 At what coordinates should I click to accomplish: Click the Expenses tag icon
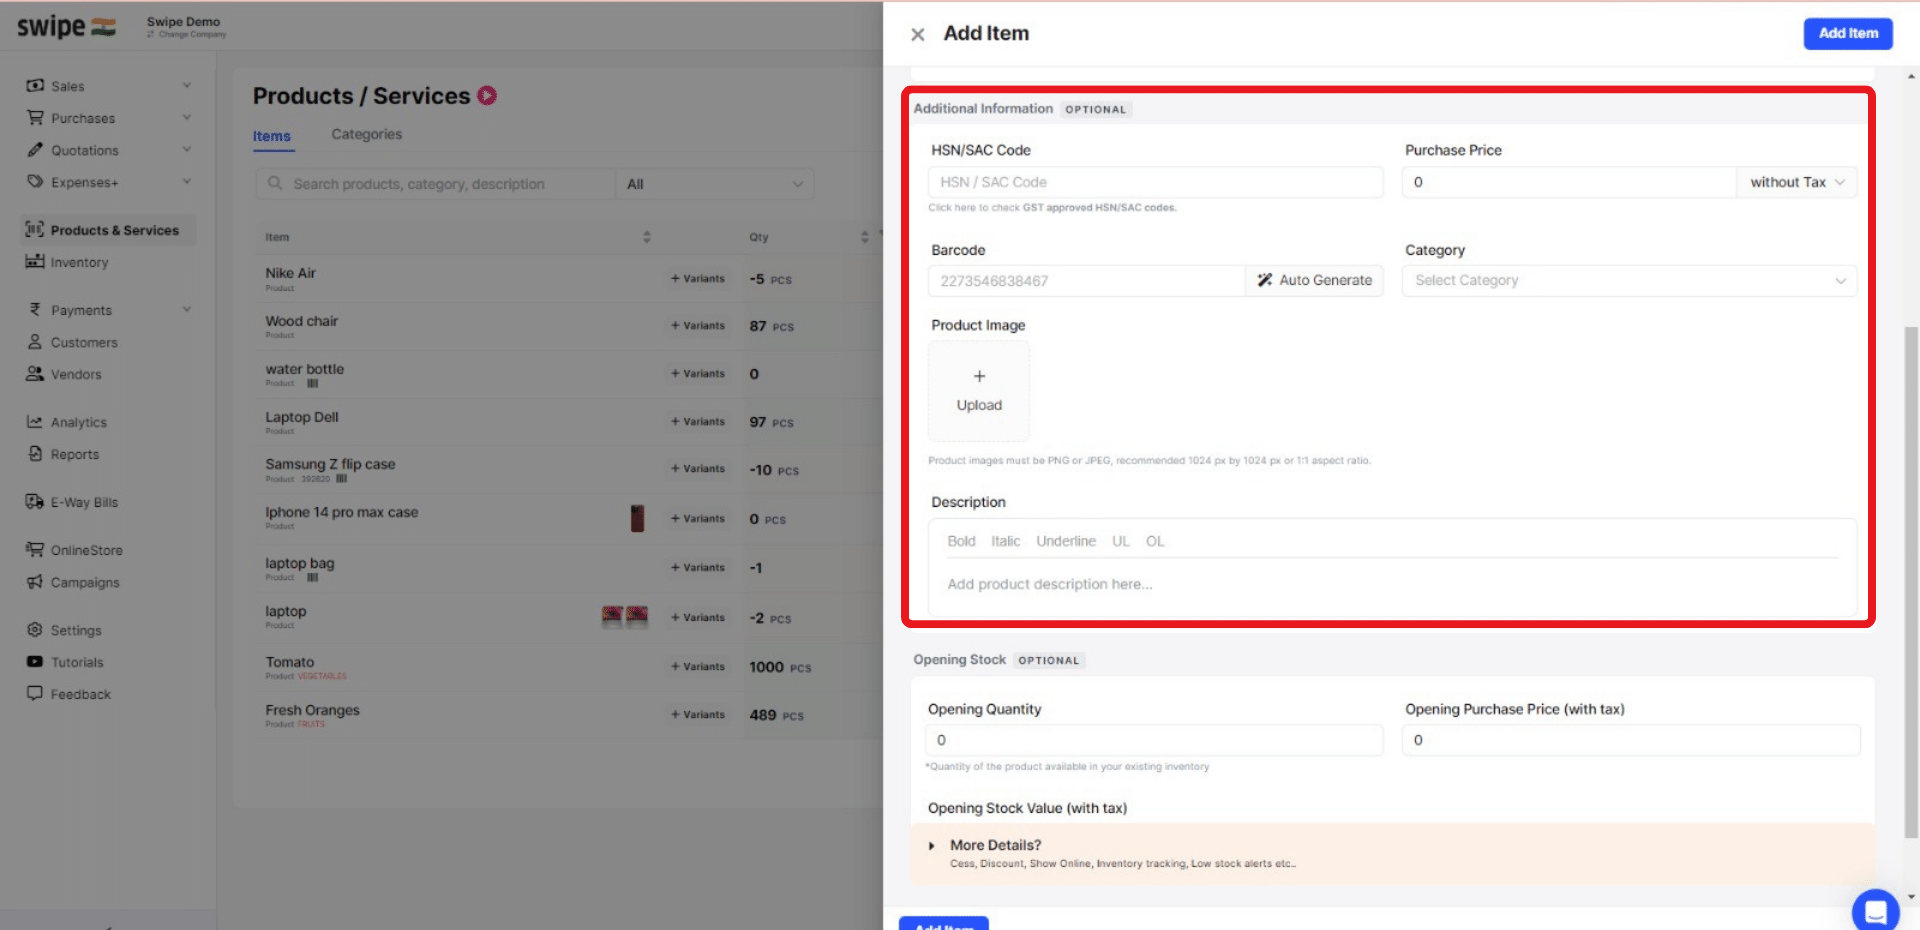[x=35, y=182]
